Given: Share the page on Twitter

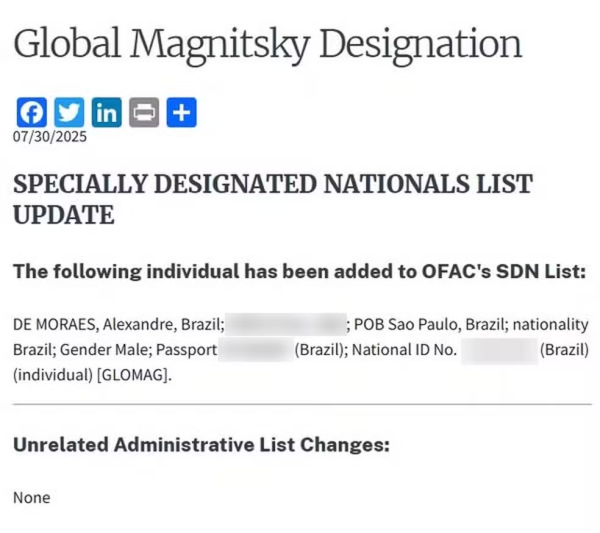Looking at the screenshot, I should click(69, 113).
